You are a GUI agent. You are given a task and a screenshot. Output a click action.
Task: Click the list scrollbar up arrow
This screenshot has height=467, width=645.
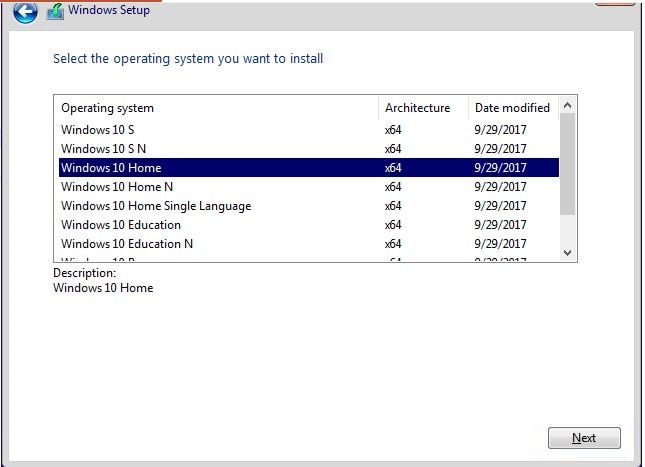[568, 105]
